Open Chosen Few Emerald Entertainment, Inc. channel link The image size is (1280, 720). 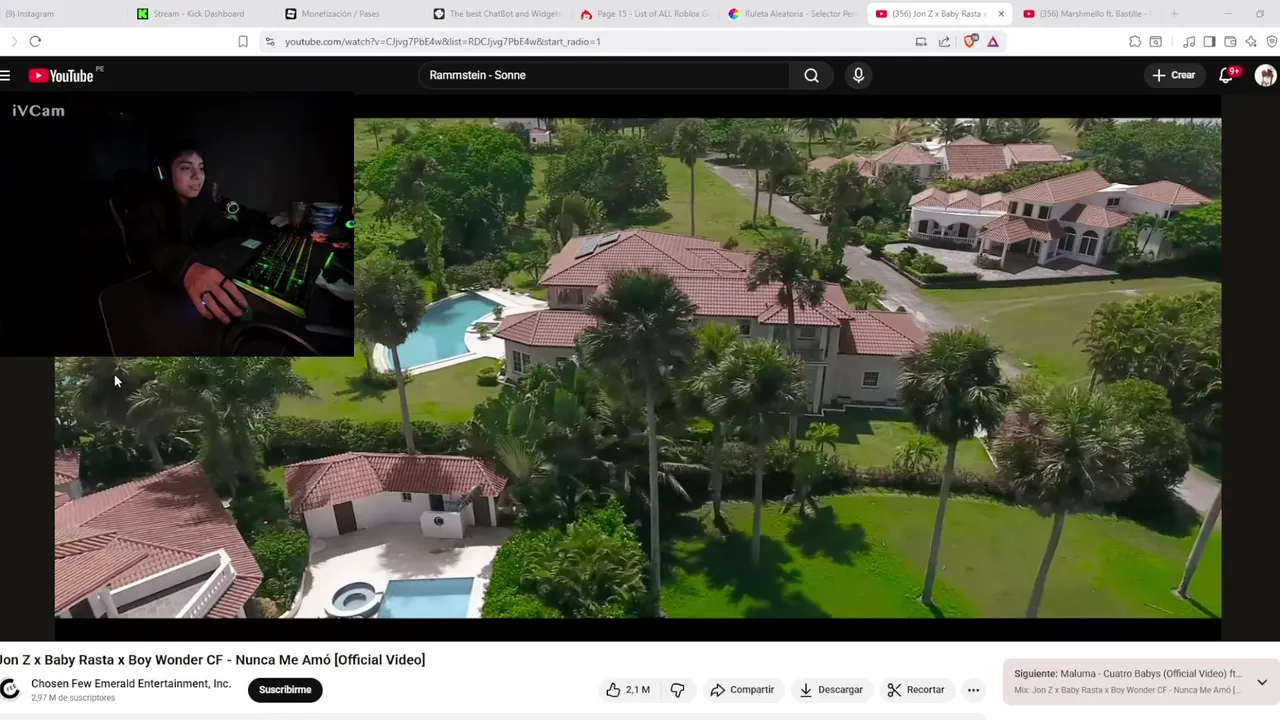tap(131, 684)
